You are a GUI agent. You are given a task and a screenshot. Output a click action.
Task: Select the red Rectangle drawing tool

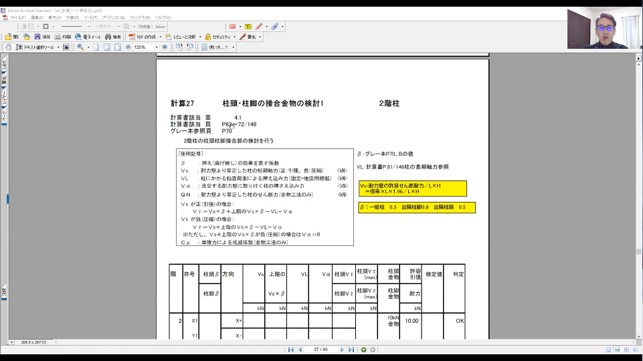point(233,27)
